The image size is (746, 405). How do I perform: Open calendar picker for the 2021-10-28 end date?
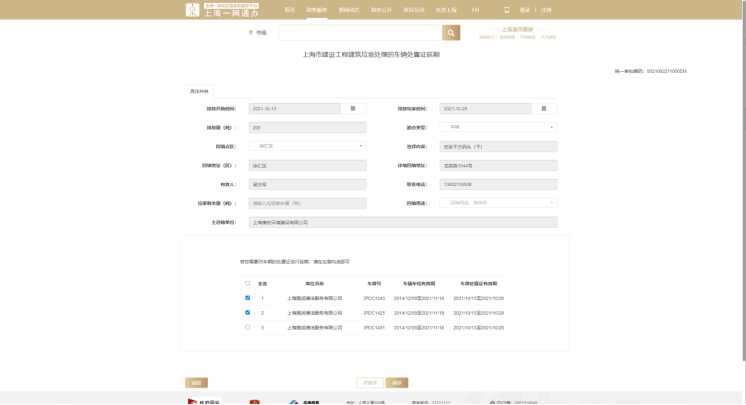[544, 109]
